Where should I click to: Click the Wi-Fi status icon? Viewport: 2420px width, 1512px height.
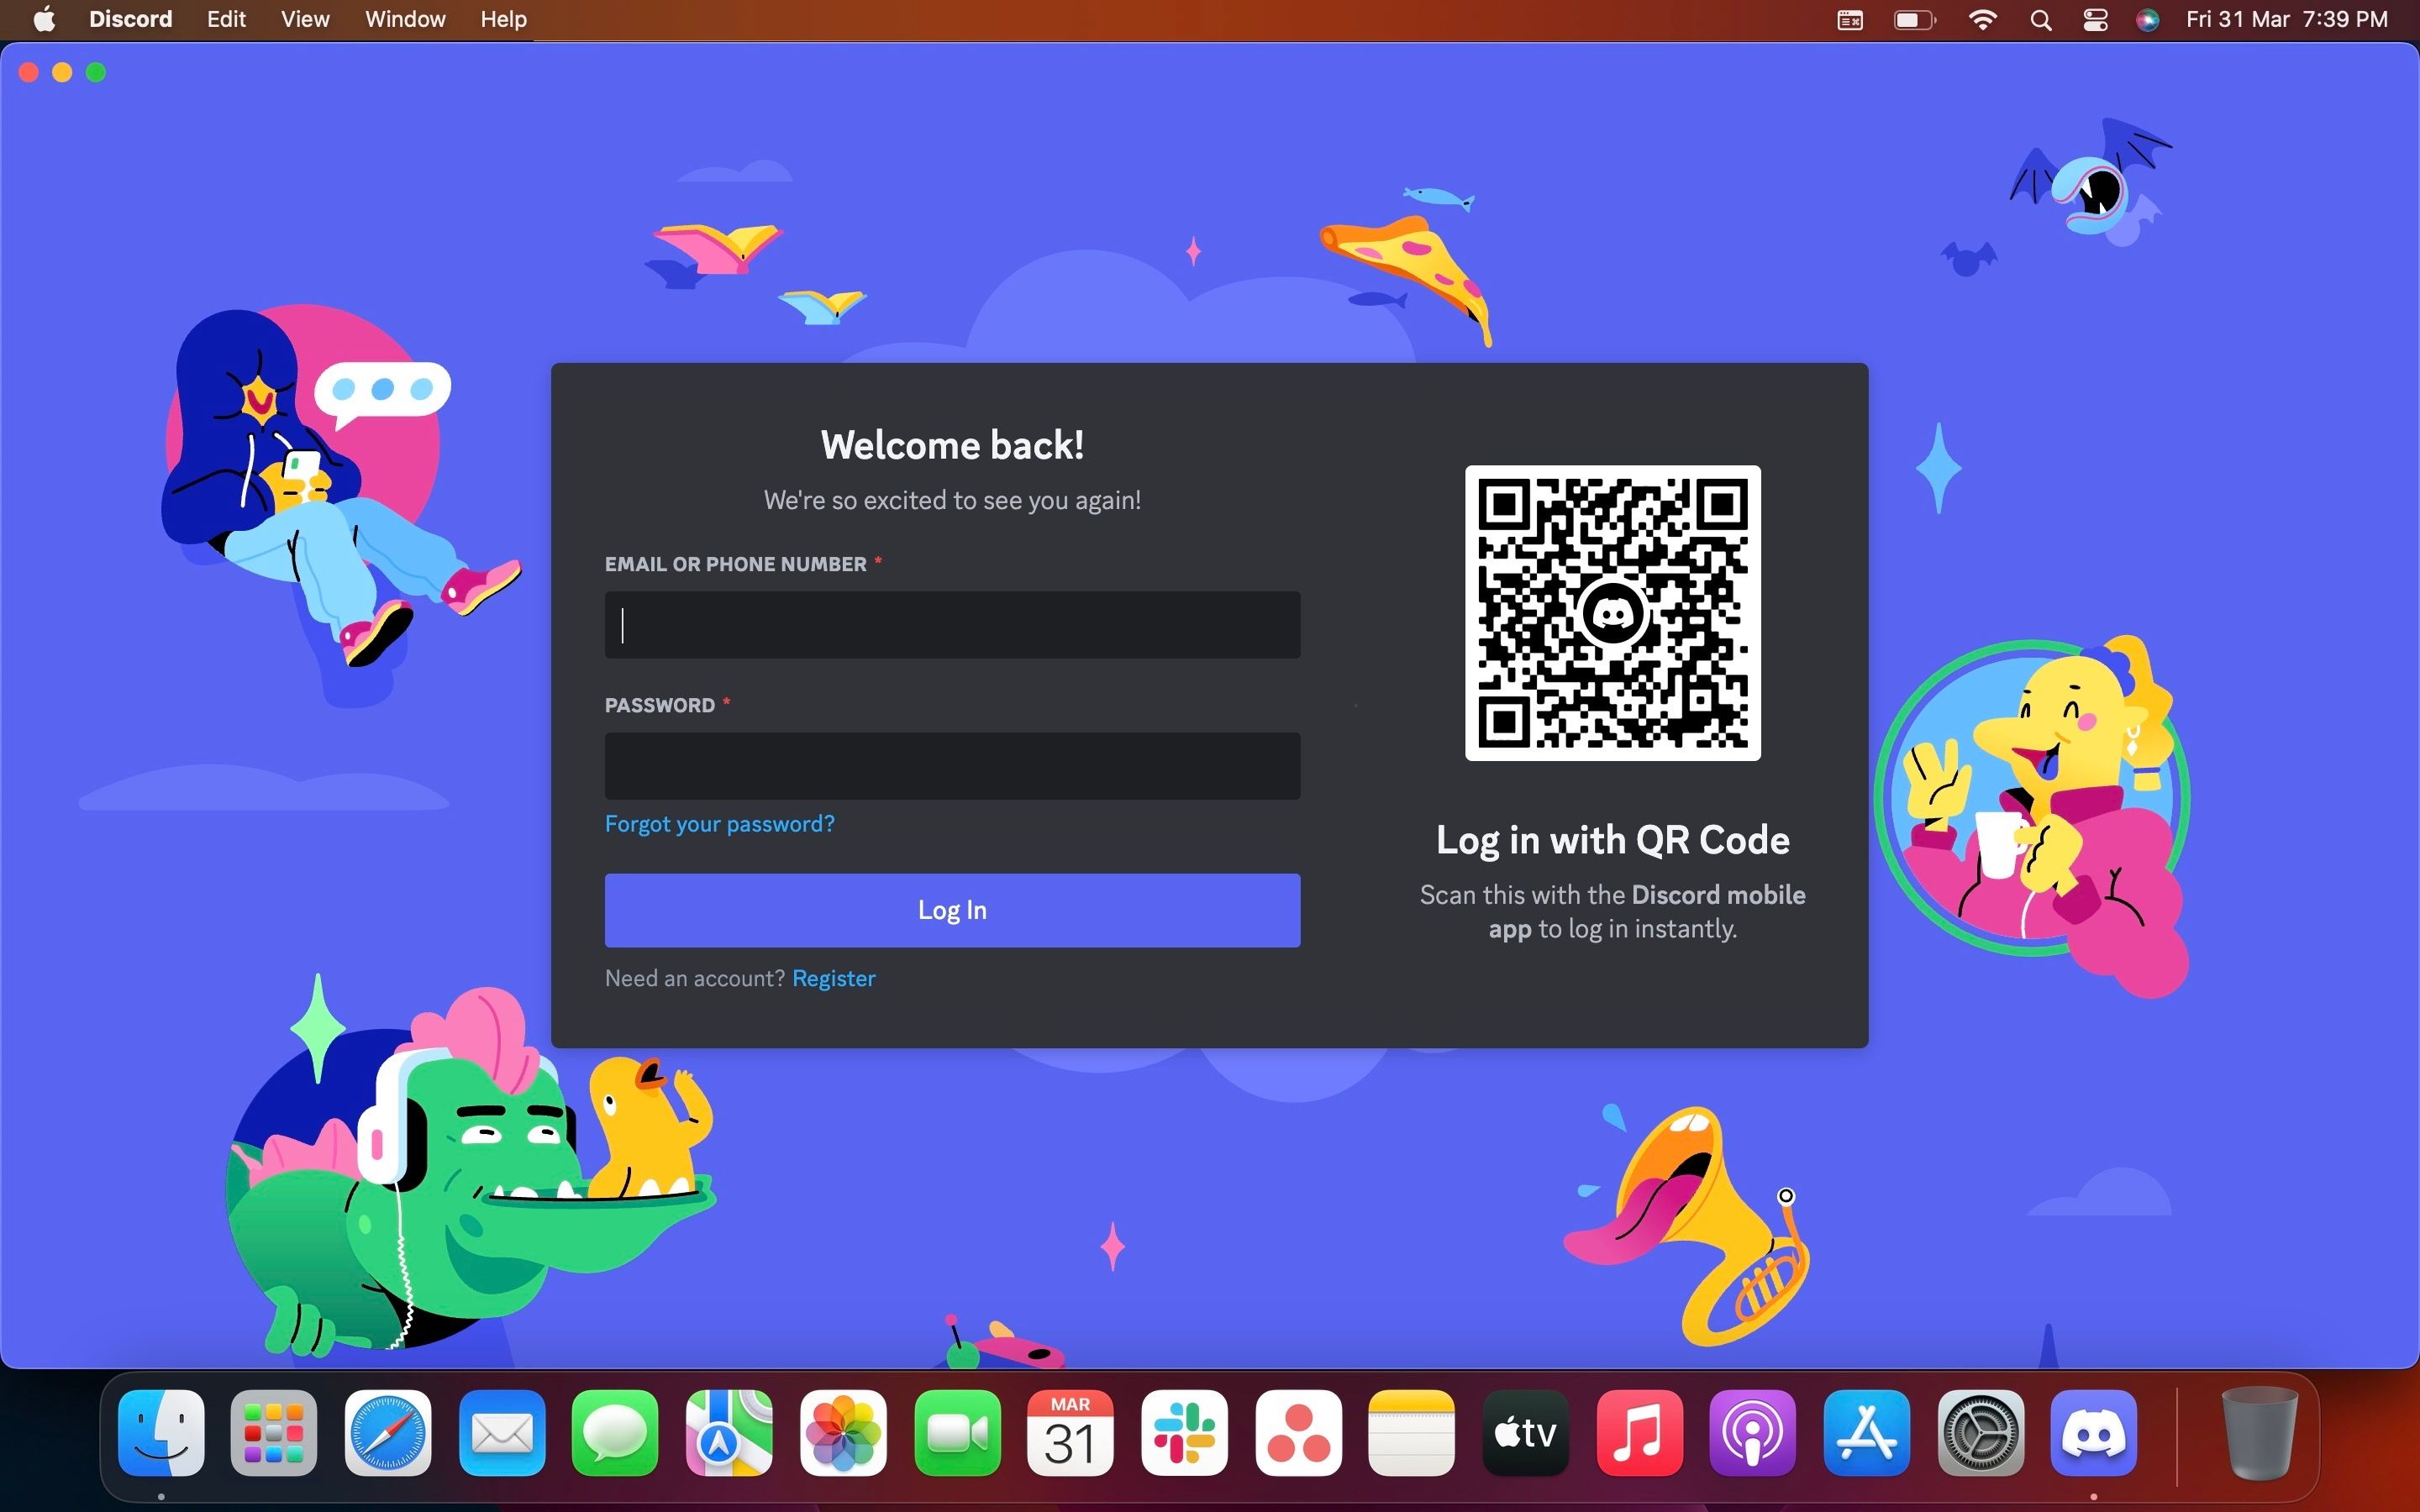(1982, 20)
